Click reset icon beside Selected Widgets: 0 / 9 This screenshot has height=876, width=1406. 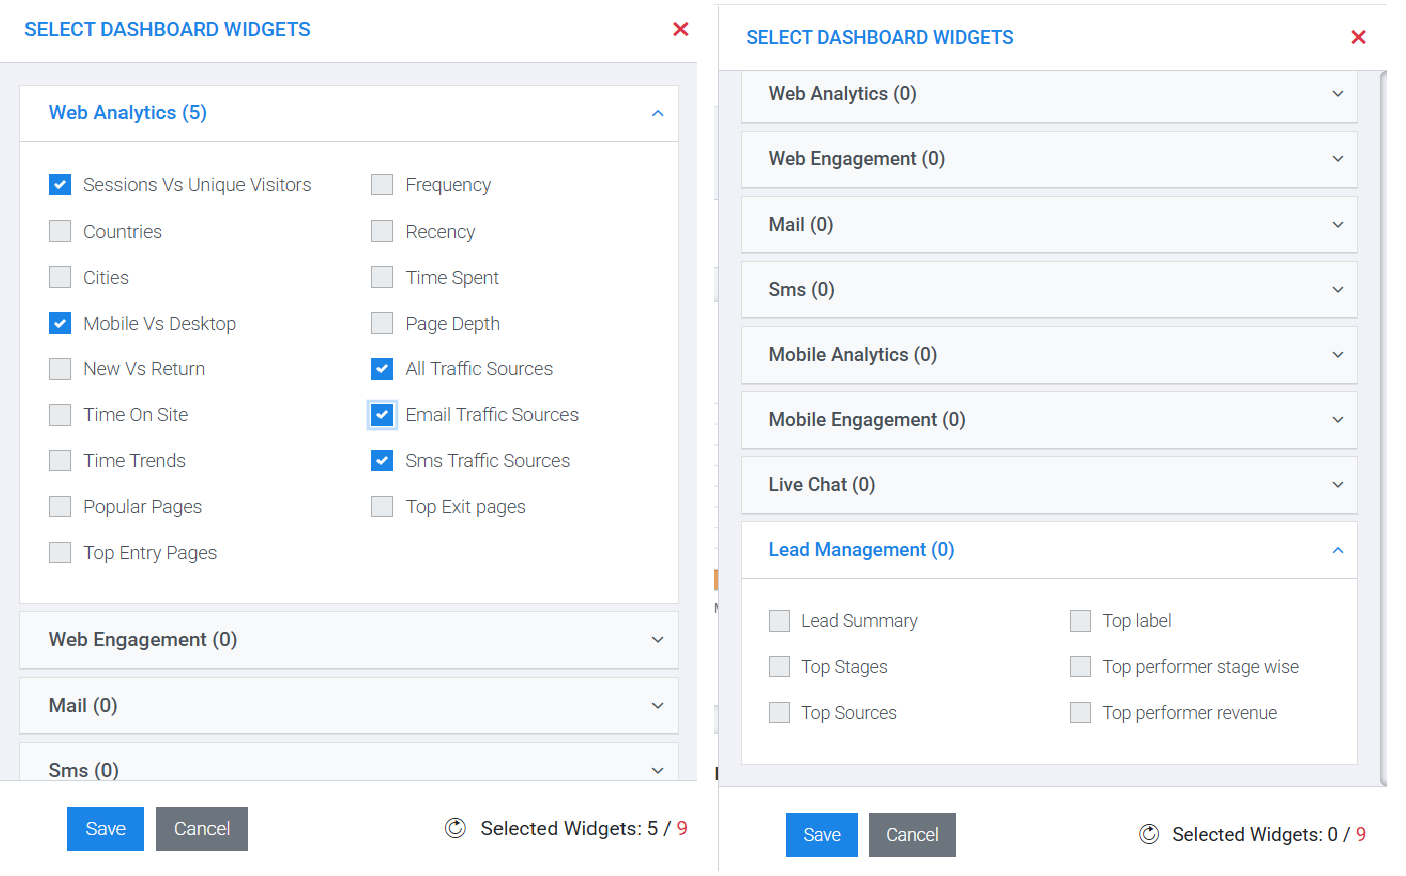[x=1149, y=834]
